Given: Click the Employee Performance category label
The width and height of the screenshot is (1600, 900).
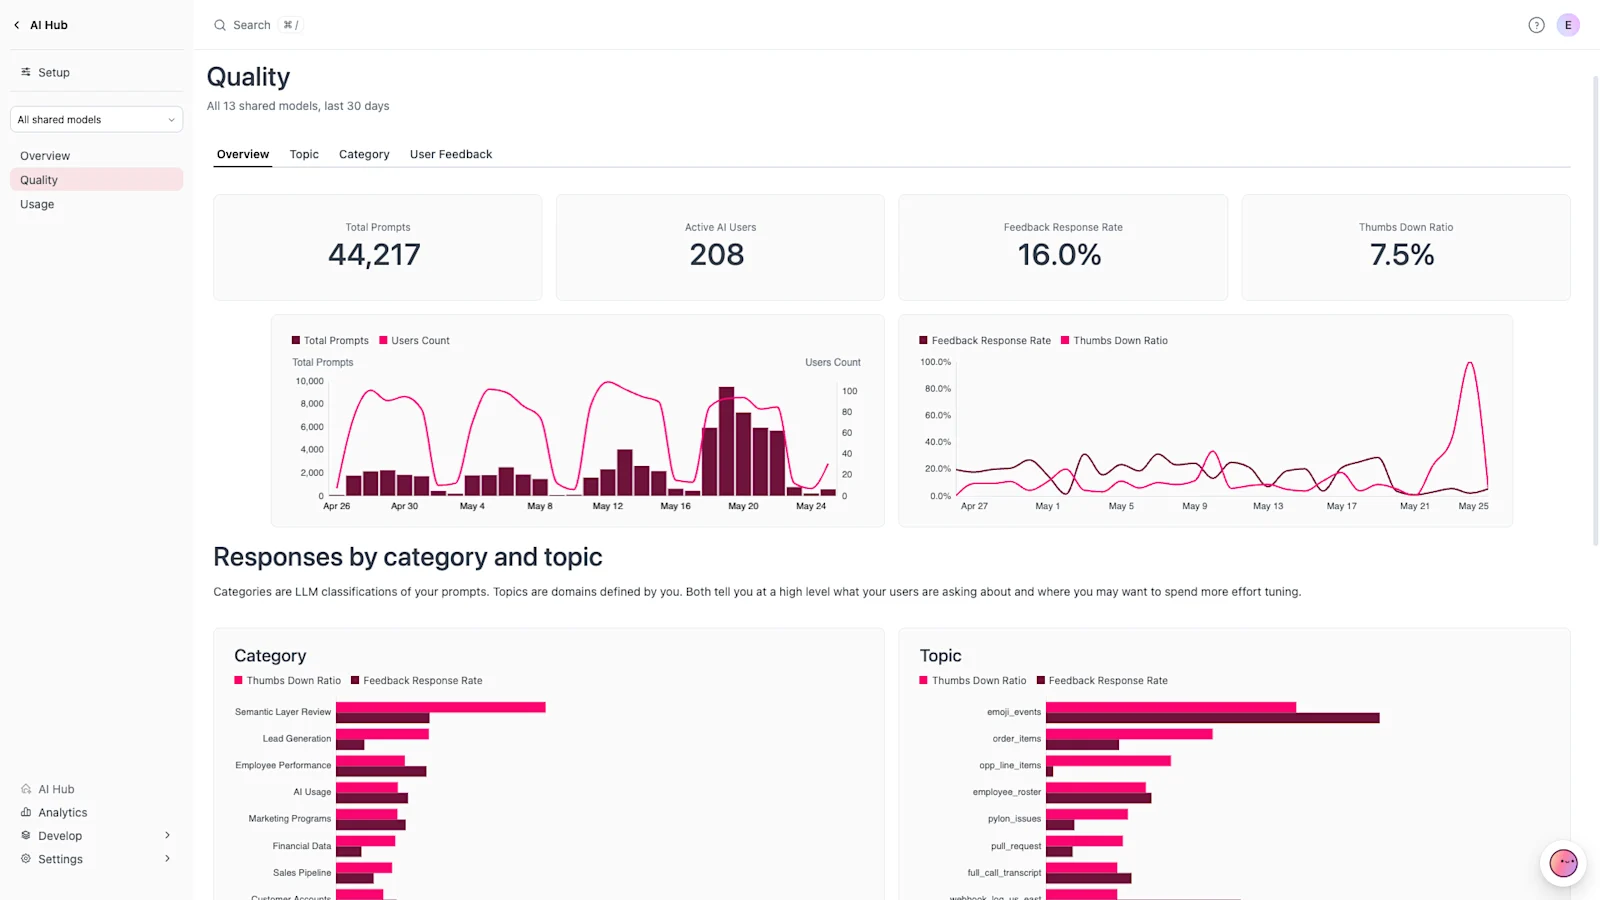Looking at the screenshot, I should tap(283, 765).
